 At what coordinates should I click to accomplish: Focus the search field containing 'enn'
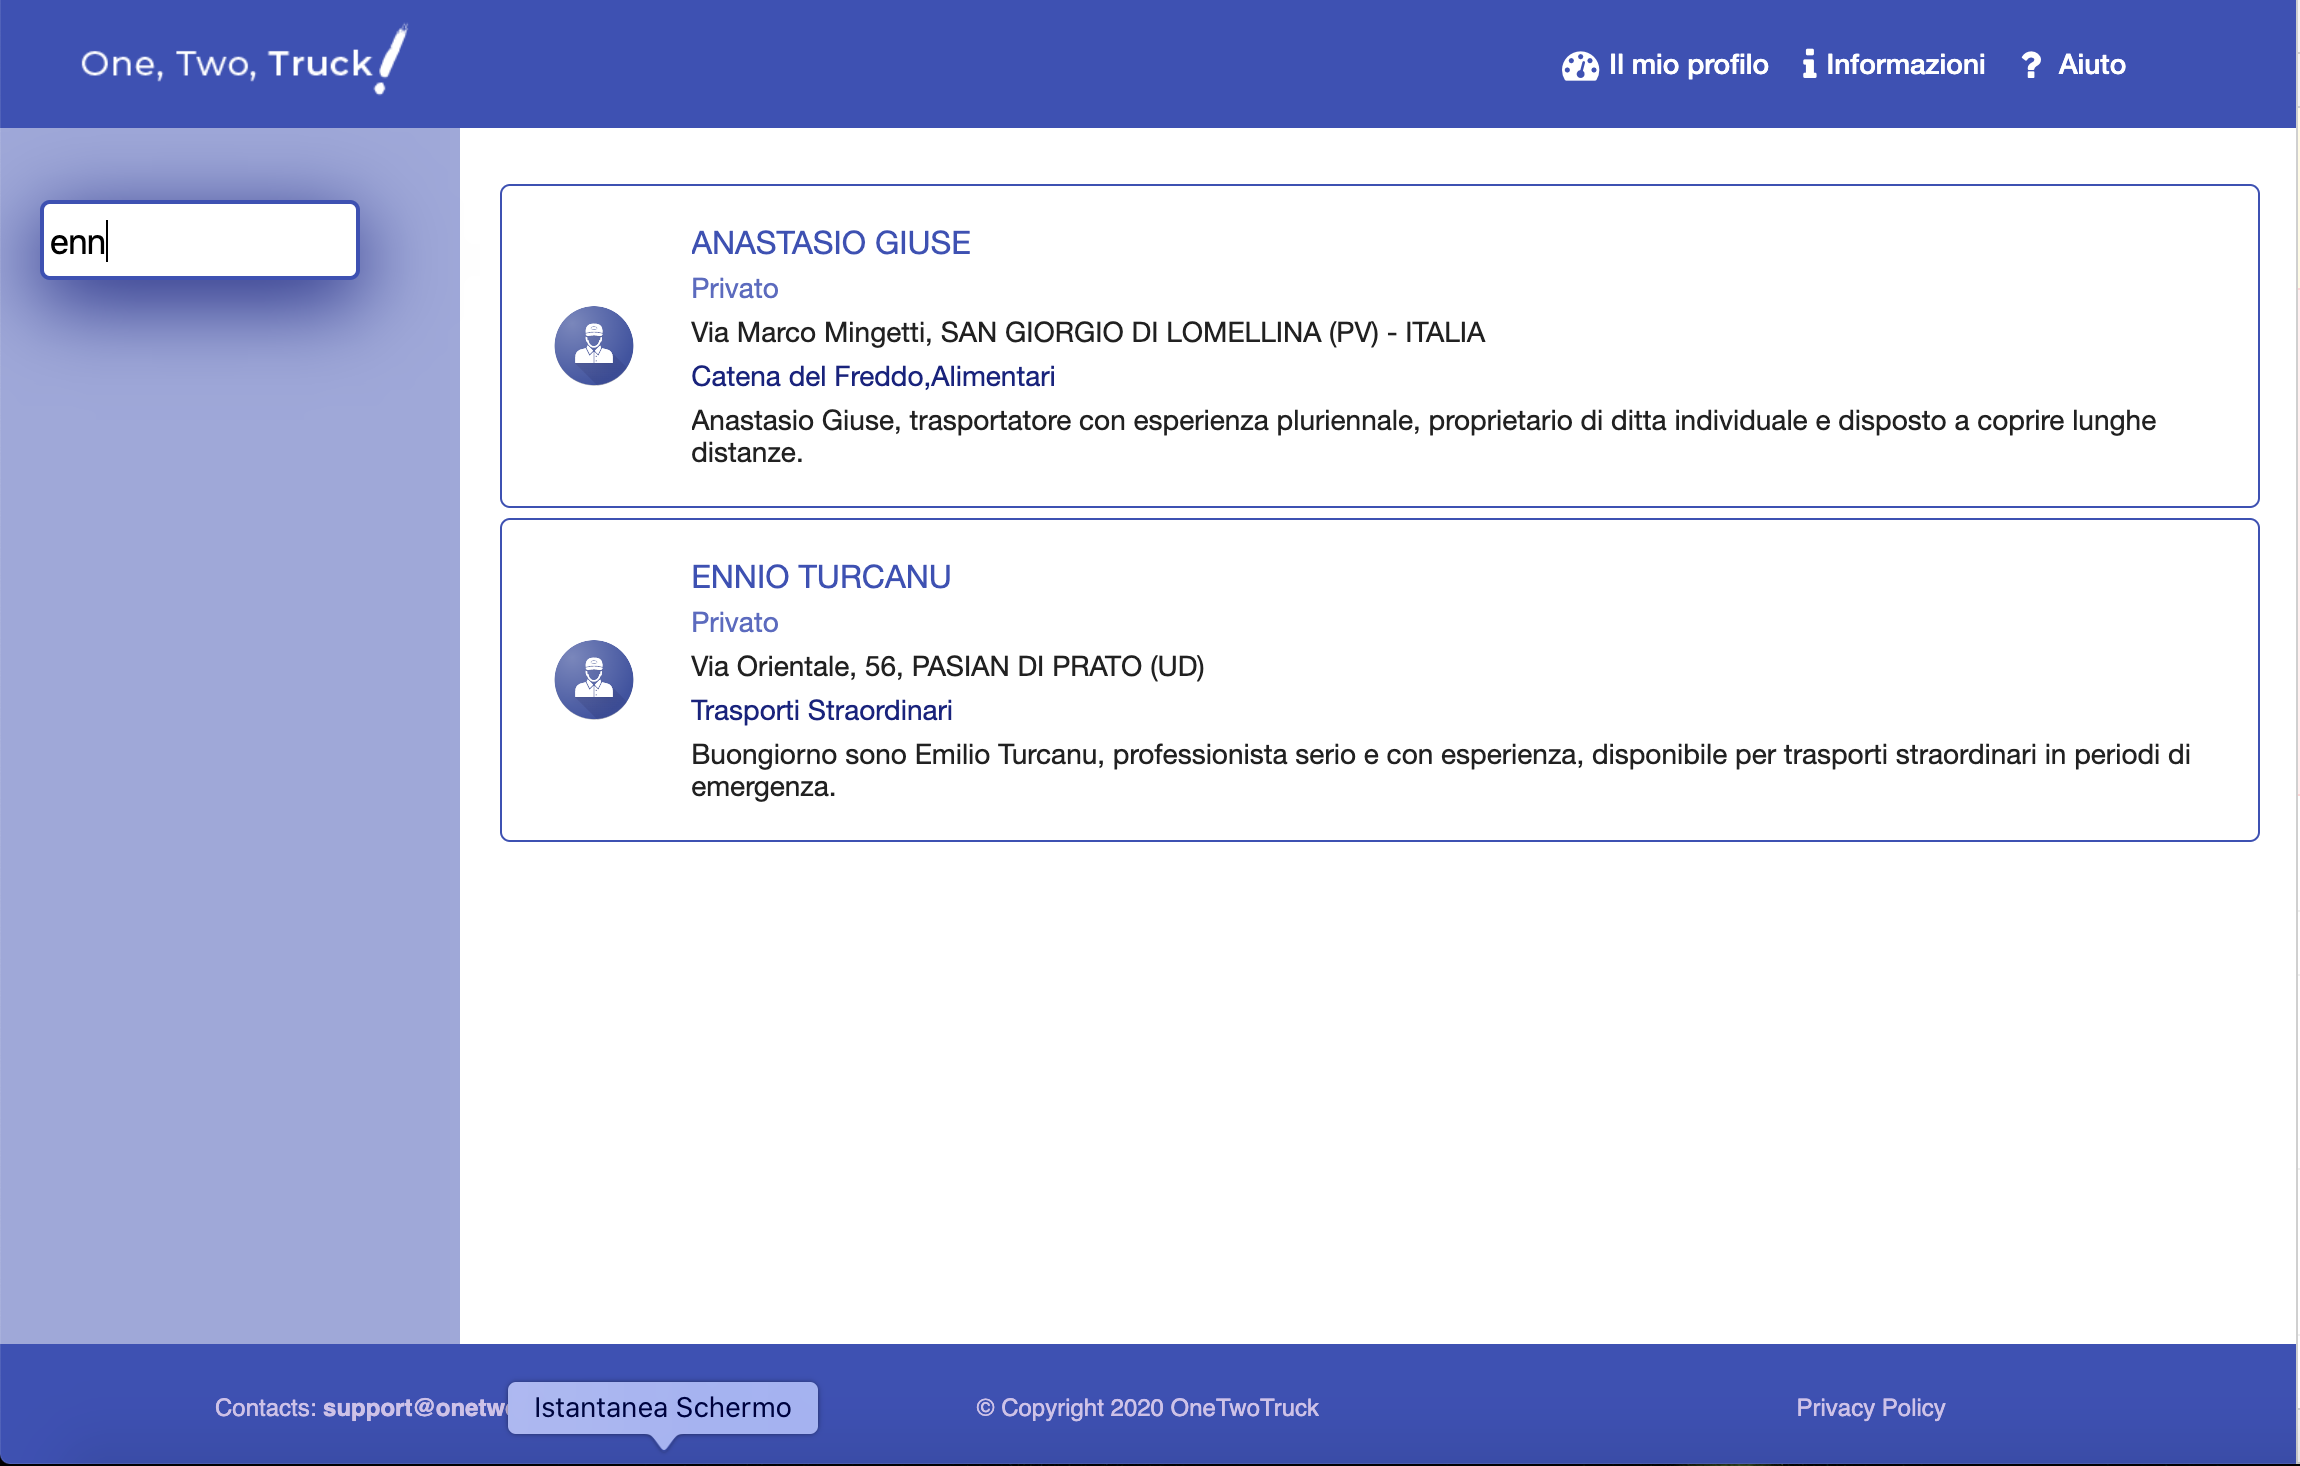point(200,241)
